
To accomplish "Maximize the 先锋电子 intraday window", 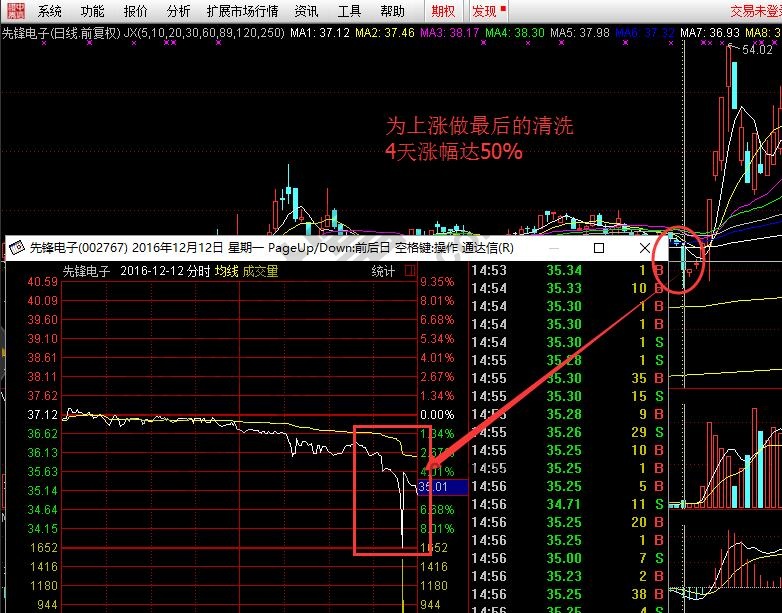I will click(x=599, y=248).
